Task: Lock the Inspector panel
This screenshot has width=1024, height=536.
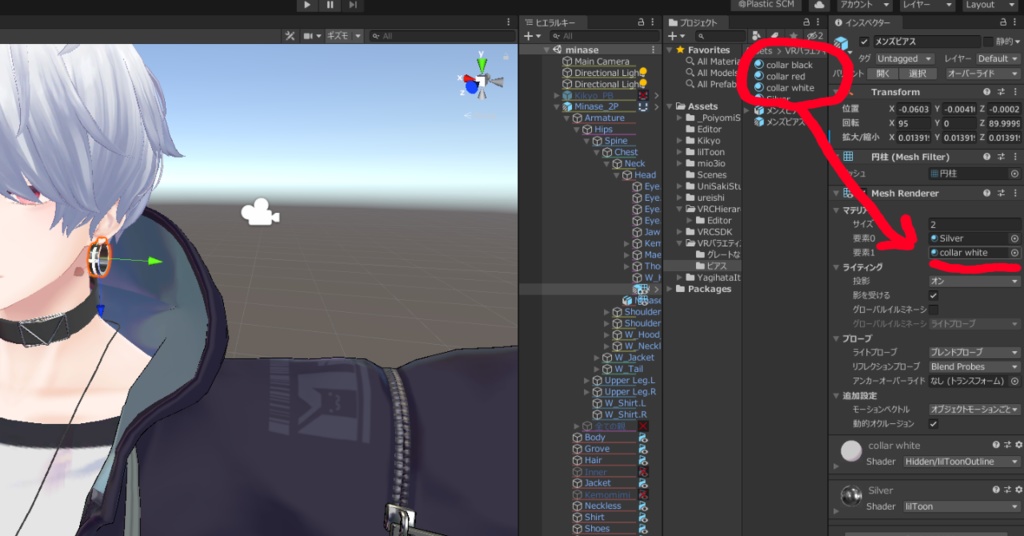Action: point(1003,22)
